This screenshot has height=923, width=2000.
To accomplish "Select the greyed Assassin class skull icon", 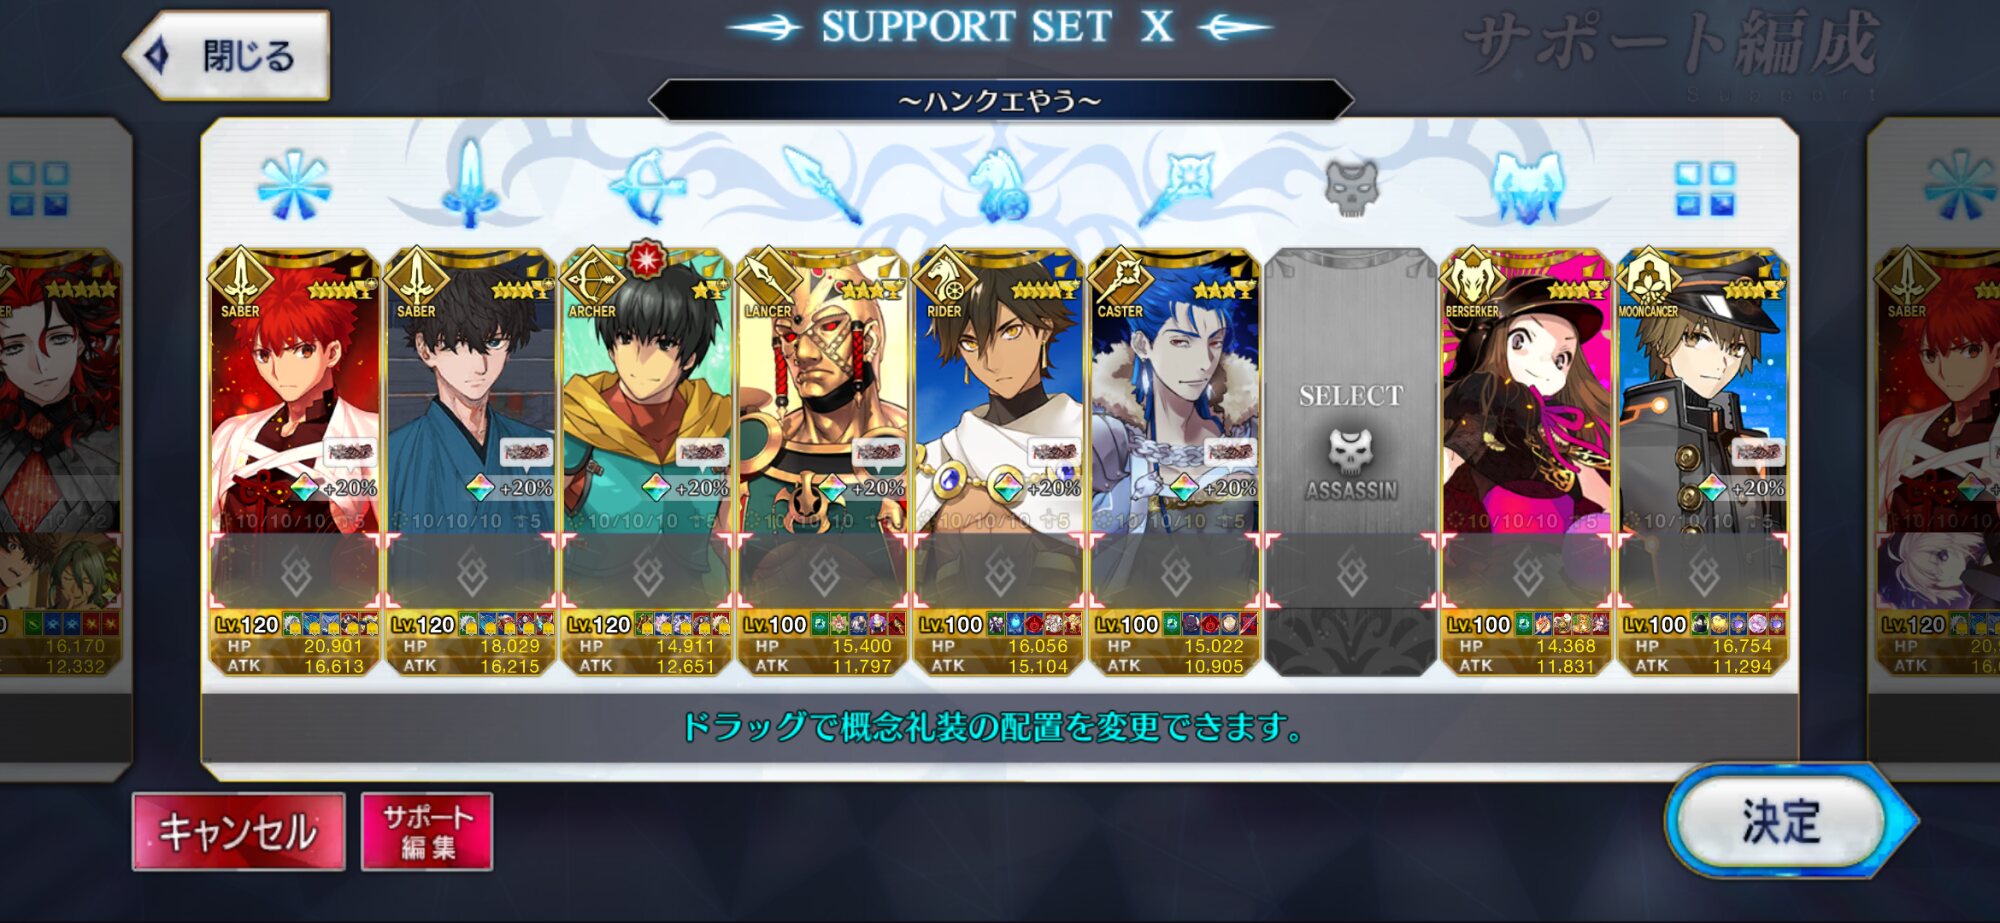I will 1351,188.
